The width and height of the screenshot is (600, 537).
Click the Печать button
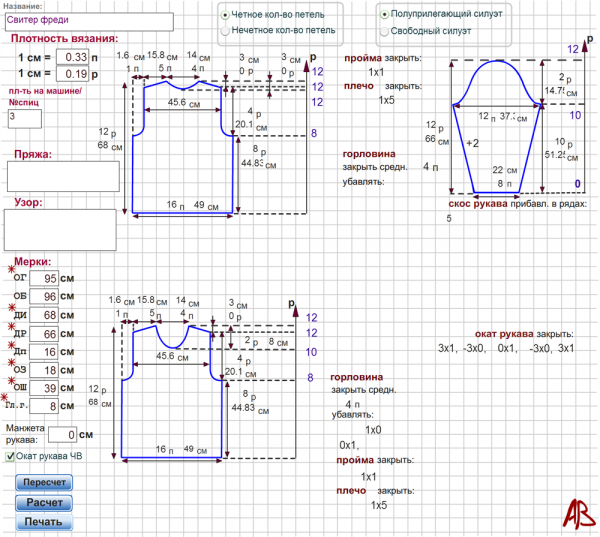pyautogui.click(x=44, y=521)
